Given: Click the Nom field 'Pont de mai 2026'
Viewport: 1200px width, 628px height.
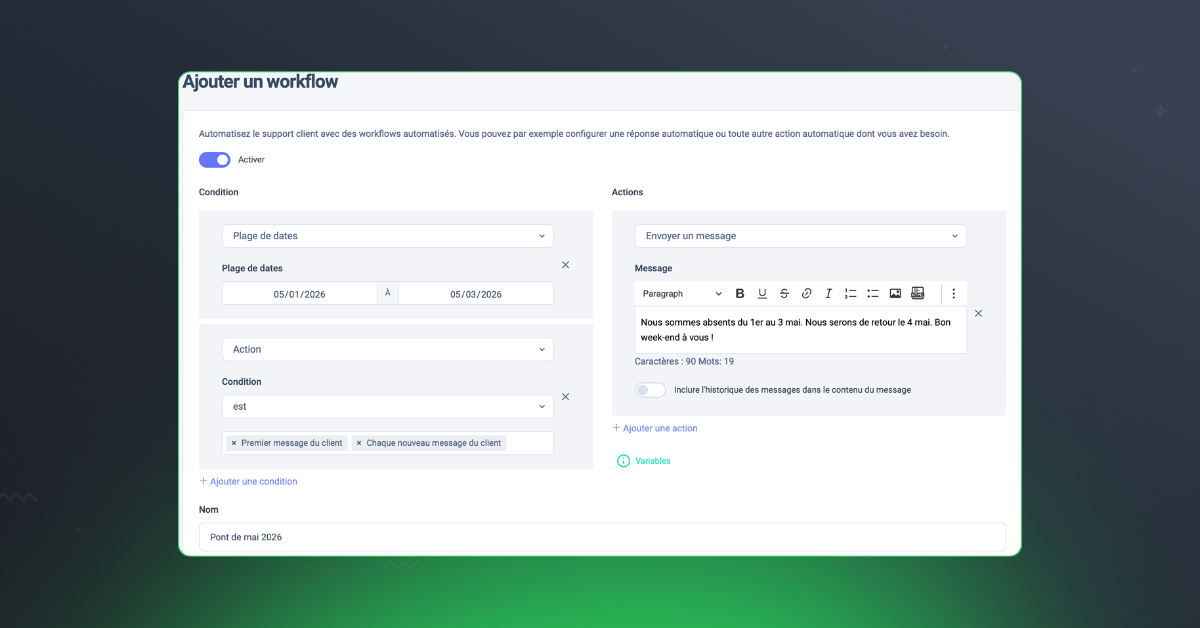Looking at the screenshot, I should [x=602, y=537].
